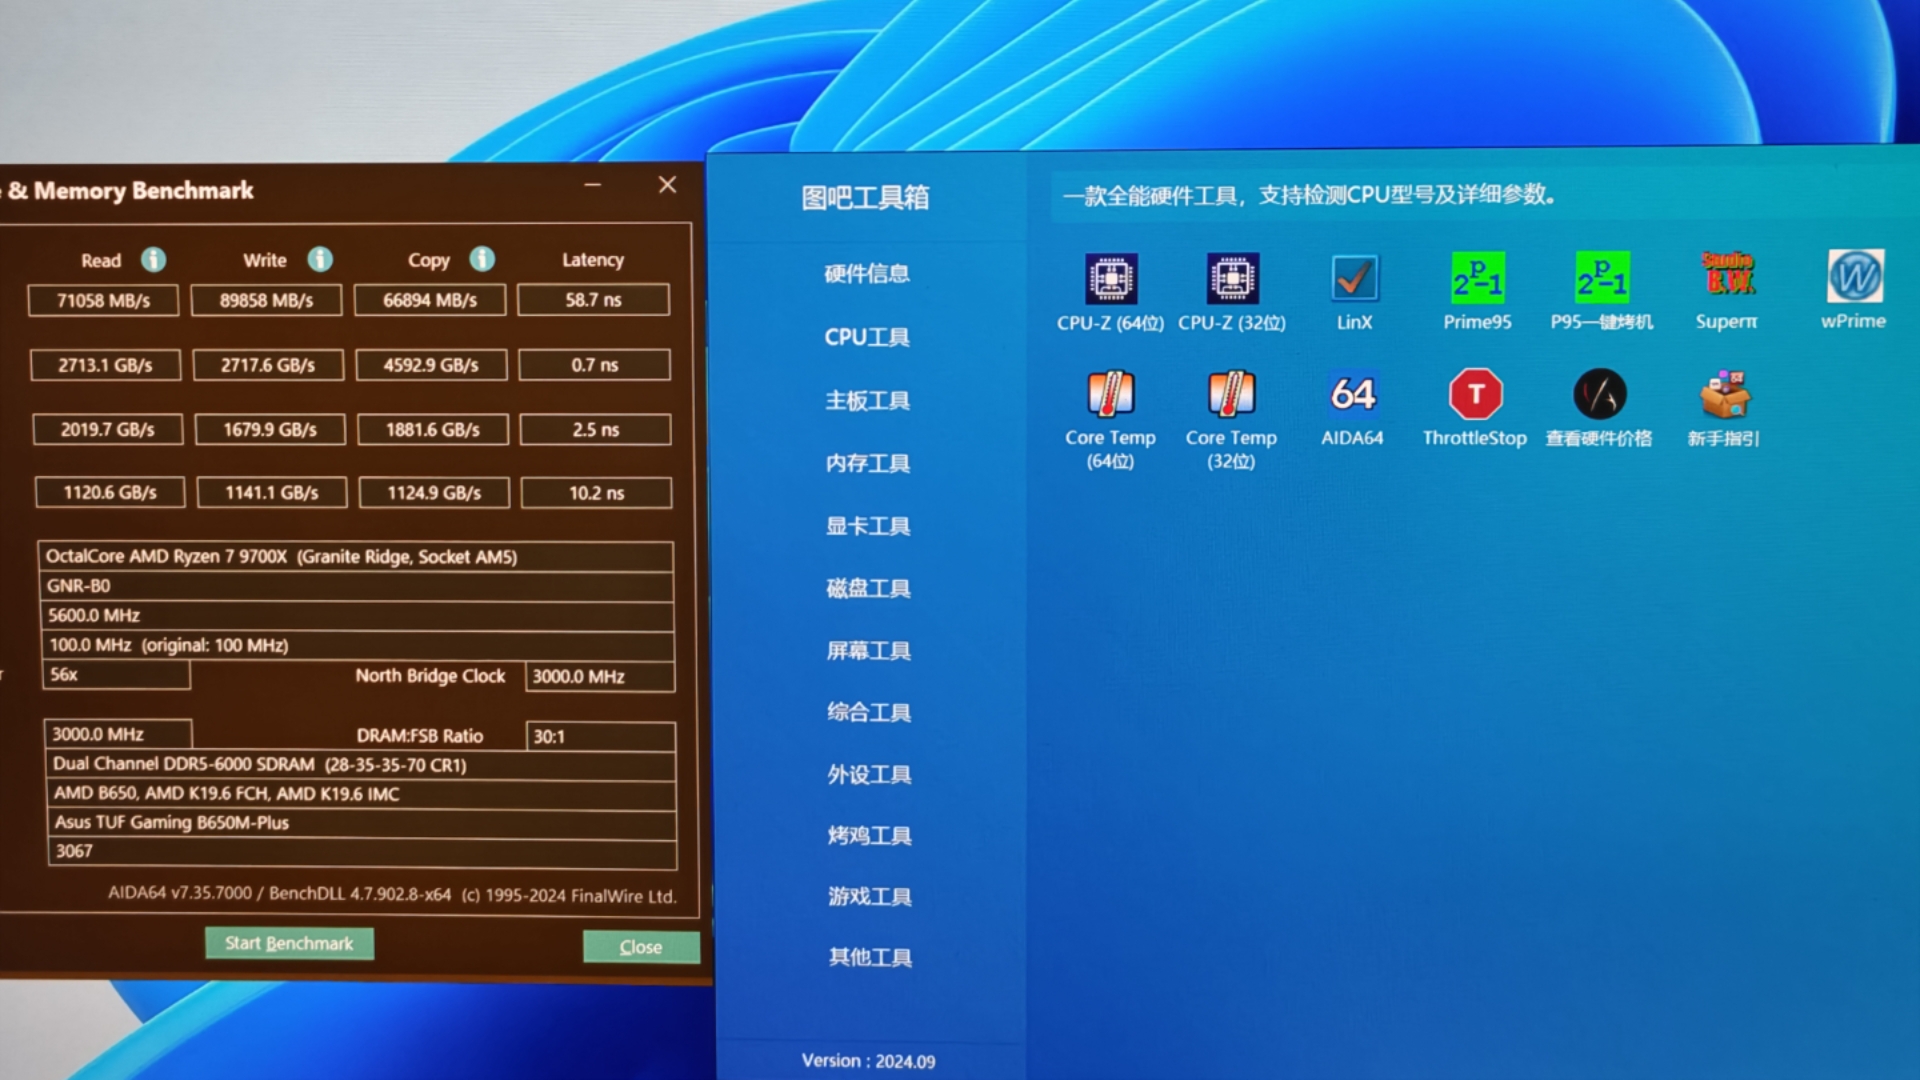
Task: Click 图吧工具箱 title
Action: pyautogui.click(x=865, y=198)
